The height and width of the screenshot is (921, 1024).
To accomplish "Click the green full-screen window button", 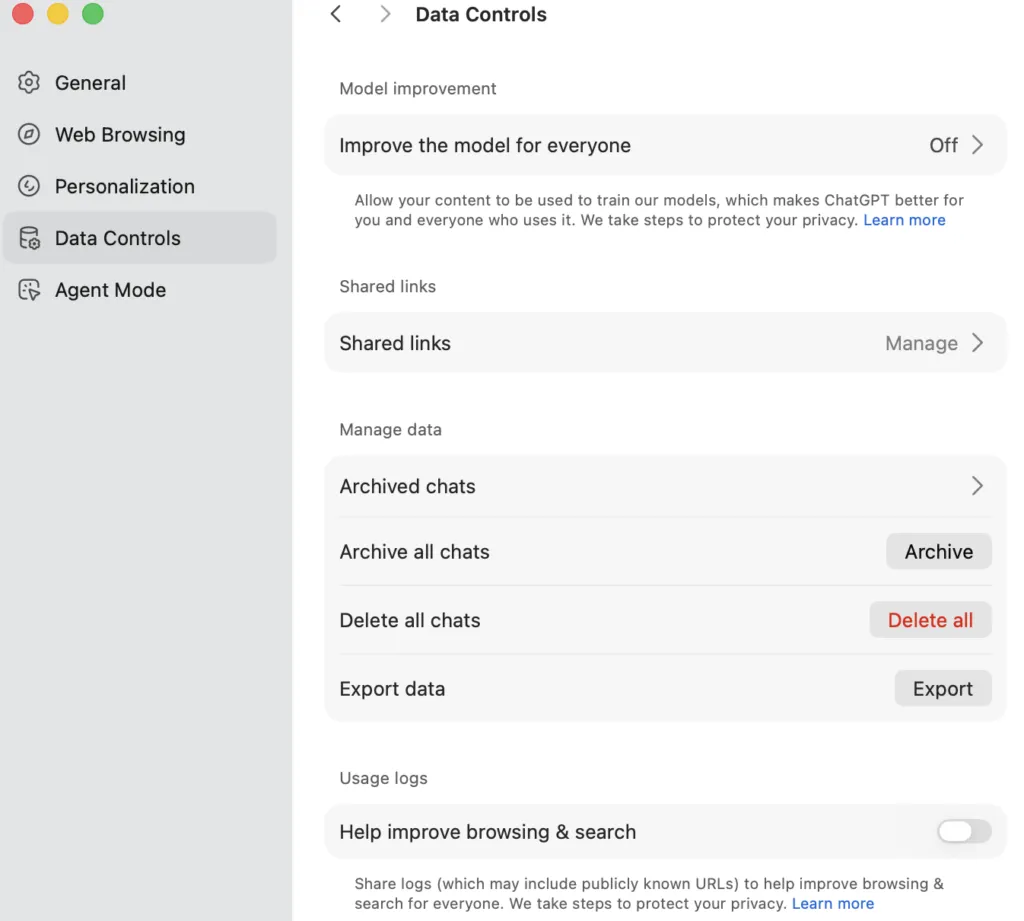I will point(93,14).
